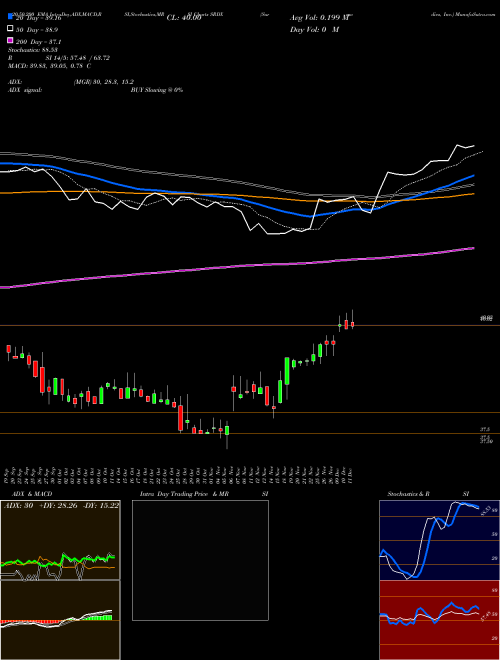Click the '37.5' price axis label
500x660 pixels.
485,429
